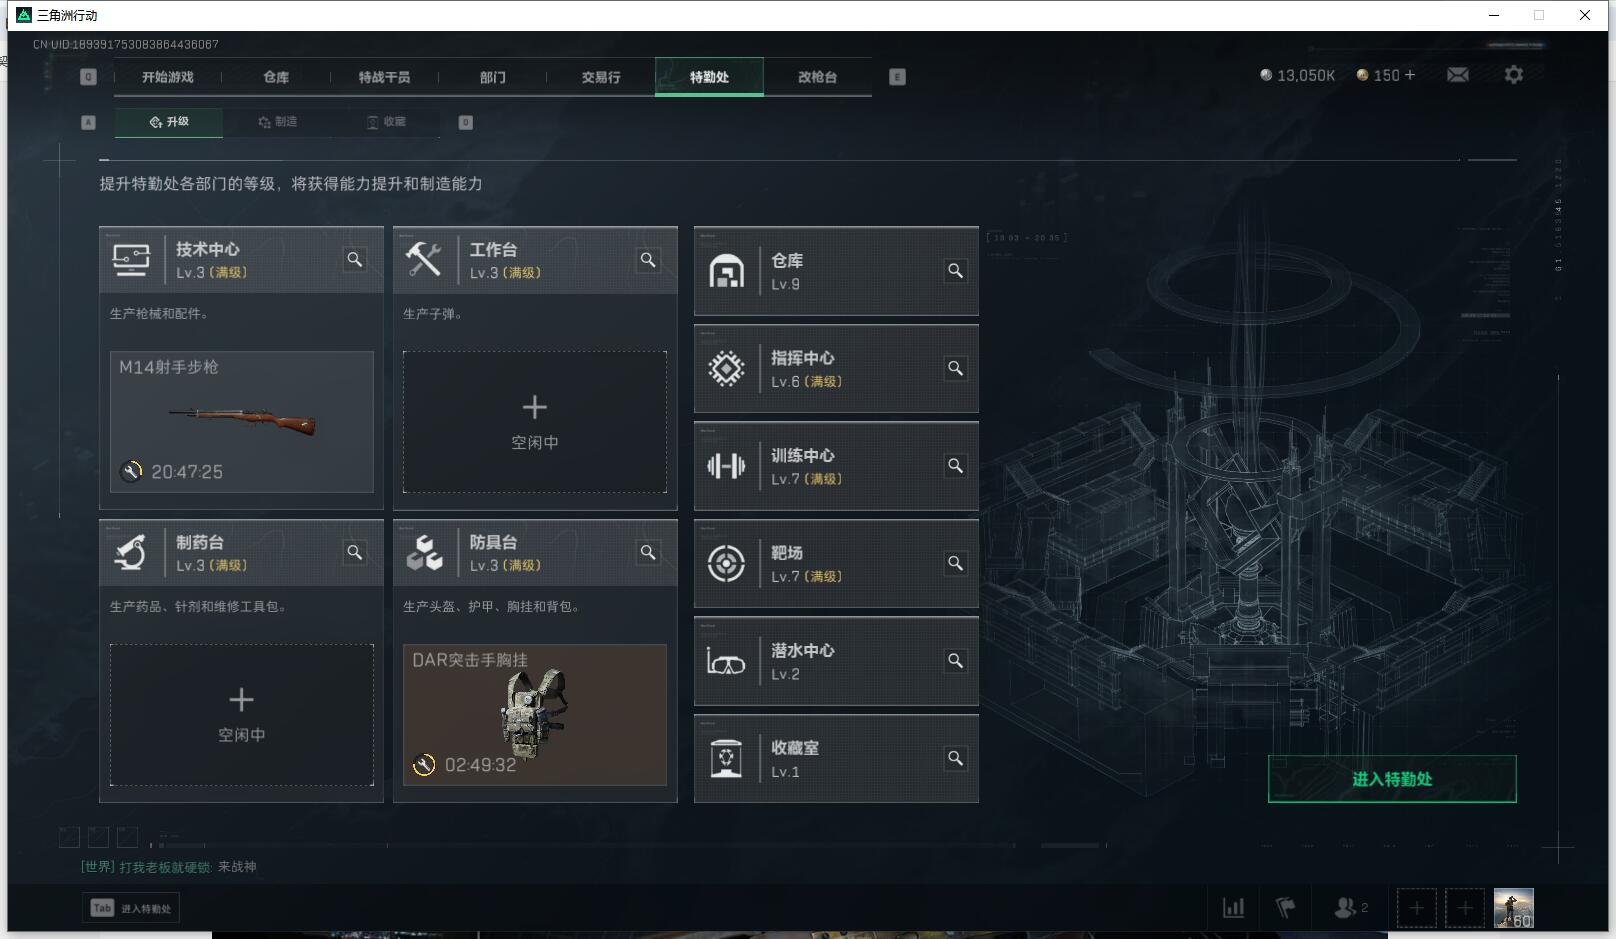The image size is (1616, 939).
Task: Add currency with the plus beside 150
Action: (1410, 75)
